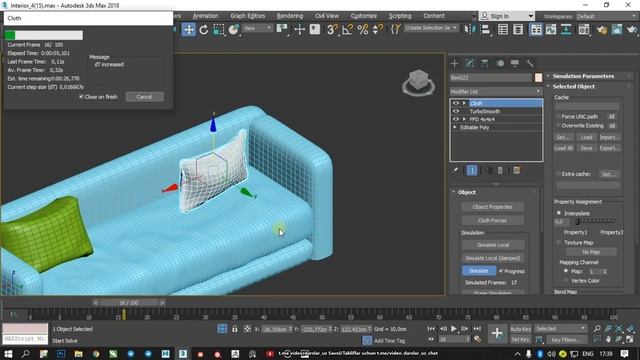Click the object color swatch
Image resolution: width=640 pixels, height=360 pixels.
(538, 78)
